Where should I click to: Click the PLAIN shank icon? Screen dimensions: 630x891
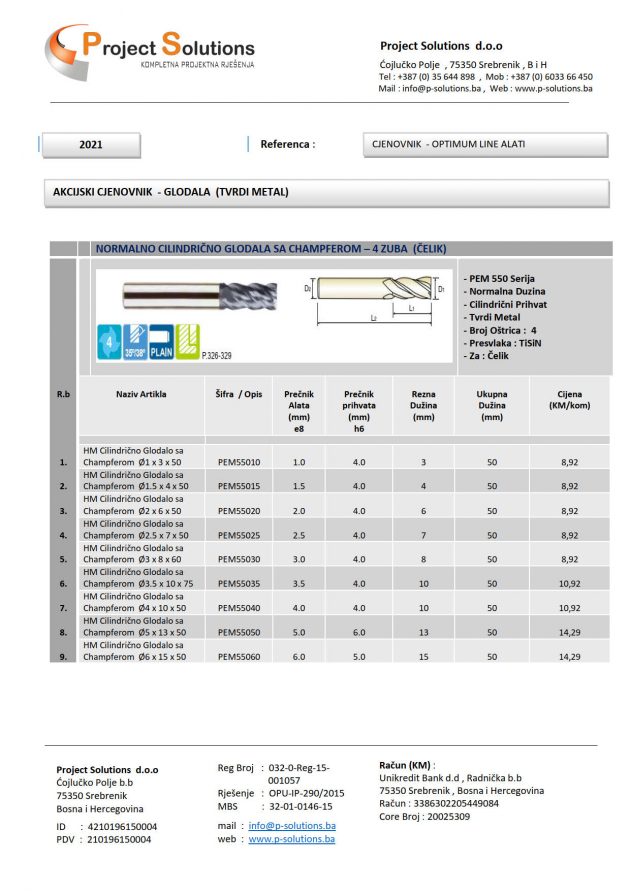click(x=162, y=341)
